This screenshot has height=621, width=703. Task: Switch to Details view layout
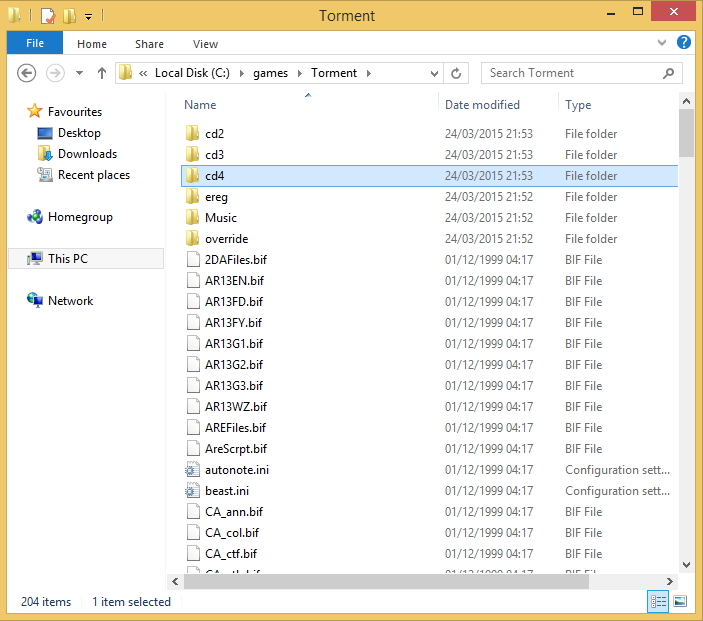click(658, 601)
